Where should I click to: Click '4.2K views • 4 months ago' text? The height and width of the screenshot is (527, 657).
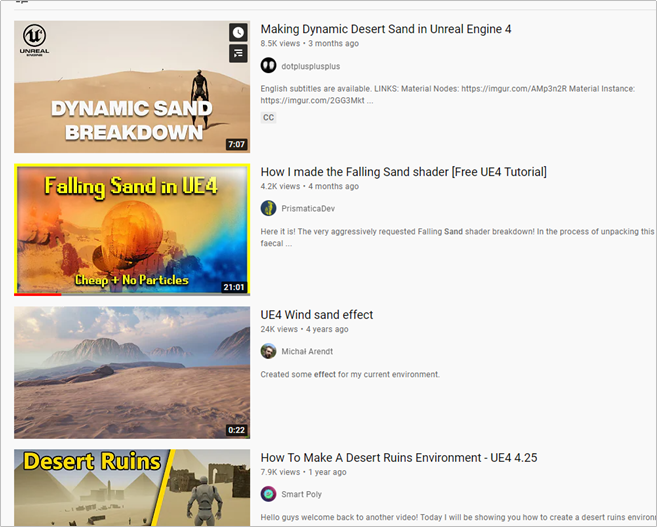309,186
